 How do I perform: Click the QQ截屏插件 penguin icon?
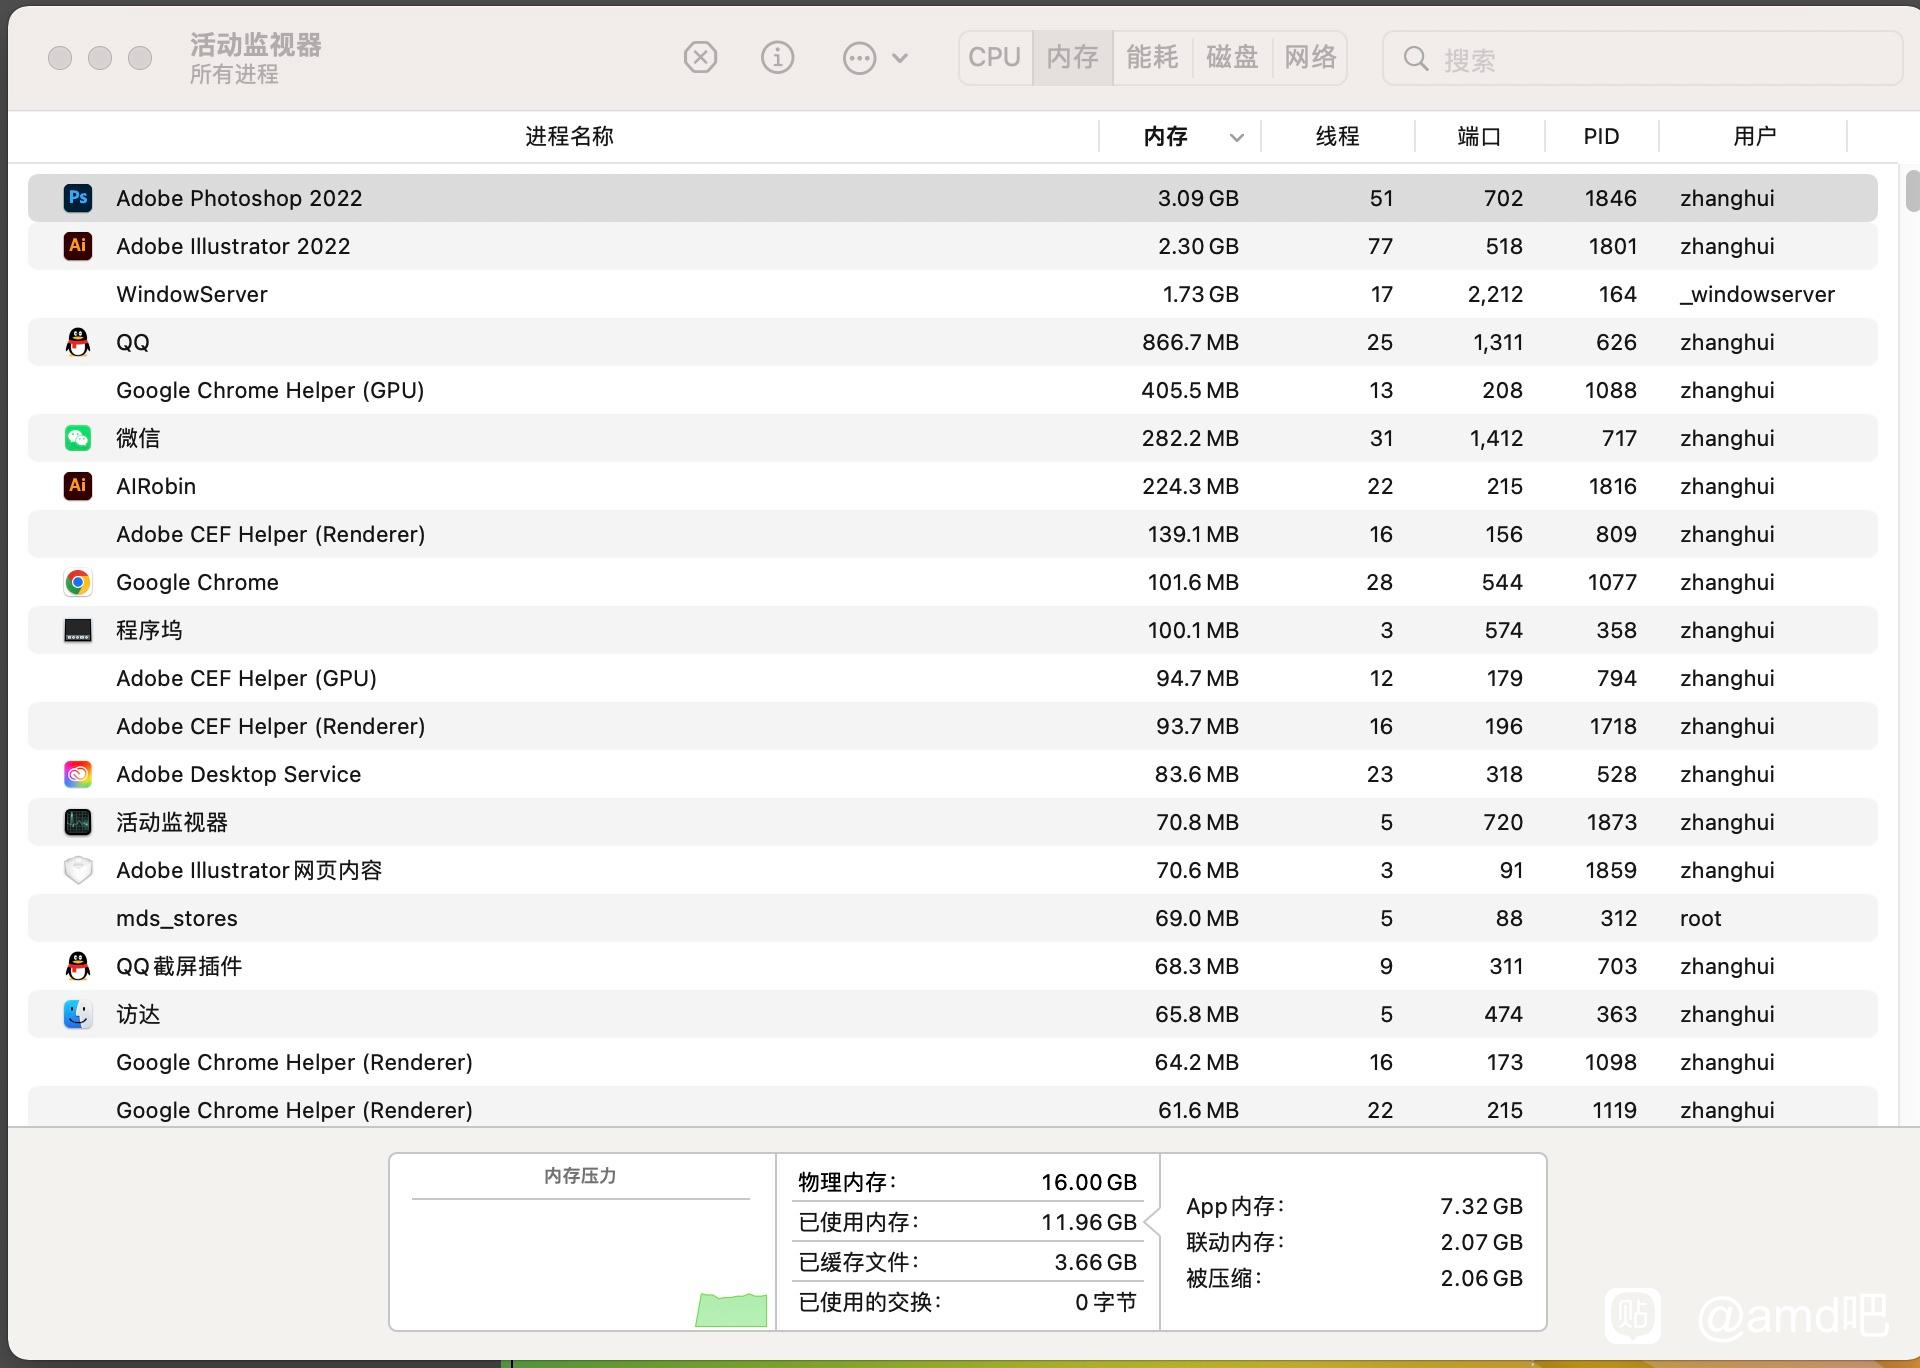tap(78, 966)
